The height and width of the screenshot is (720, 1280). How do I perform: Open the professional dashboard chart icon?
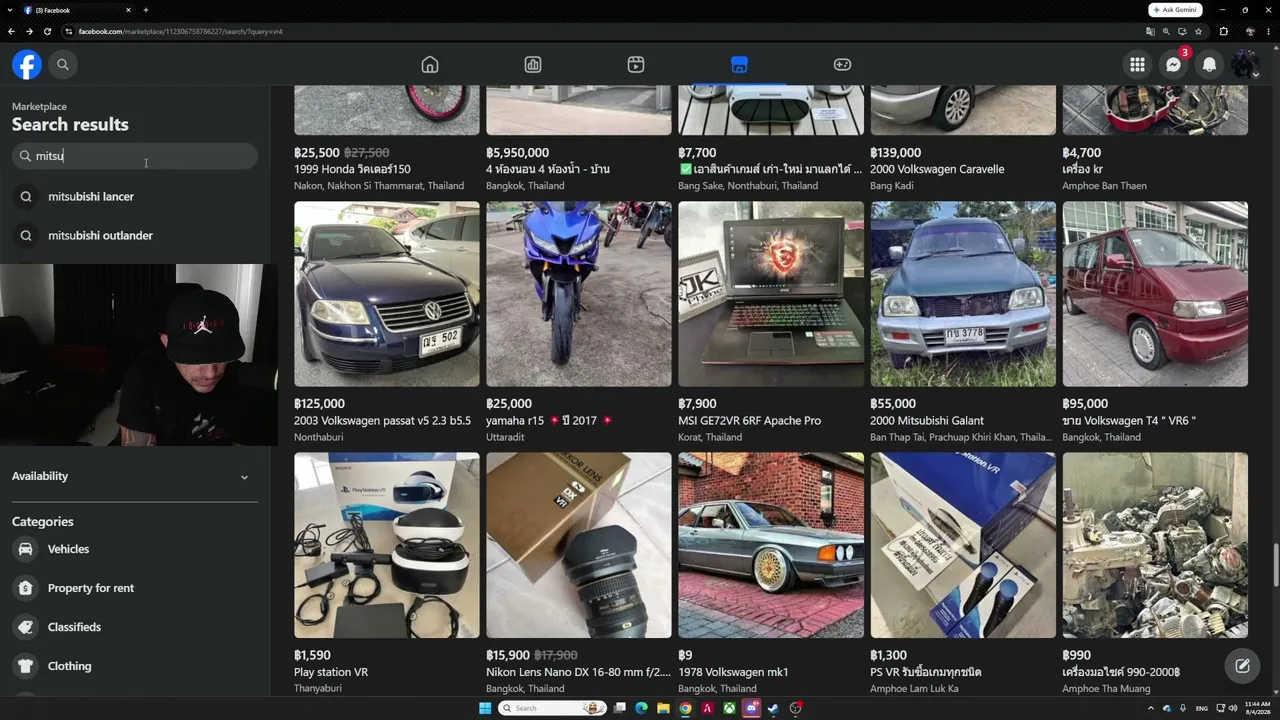(x=533, y=65)
